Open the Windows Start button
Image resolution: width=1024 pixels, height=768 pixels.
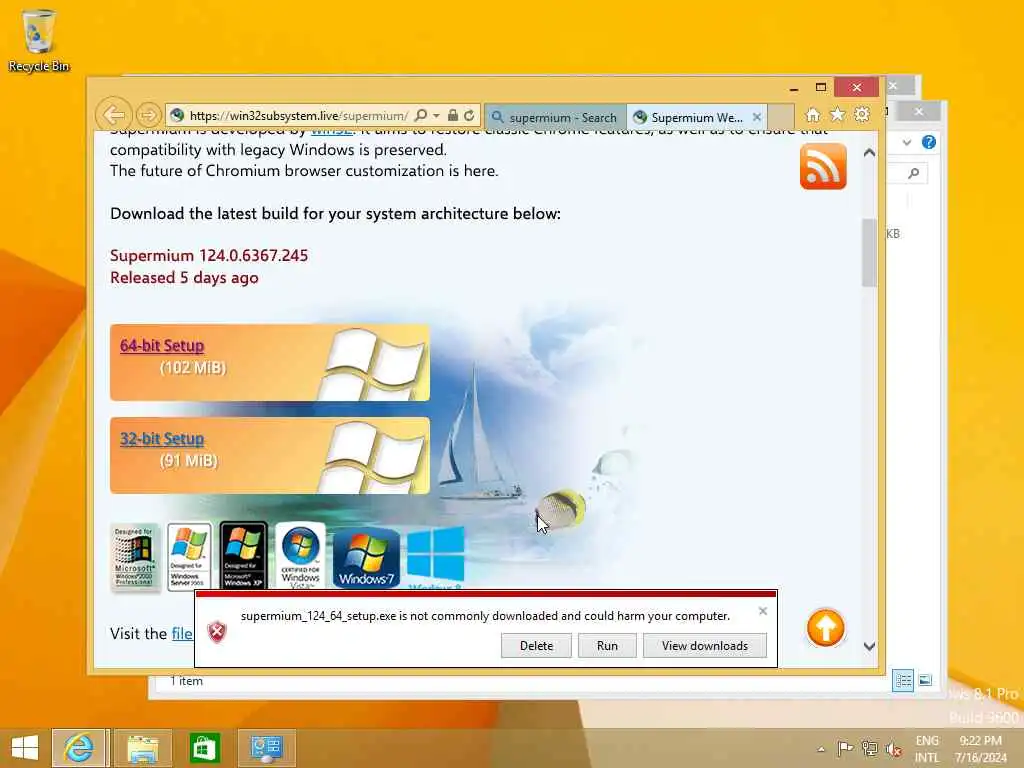pyautogui.click(x=25, y=748)
